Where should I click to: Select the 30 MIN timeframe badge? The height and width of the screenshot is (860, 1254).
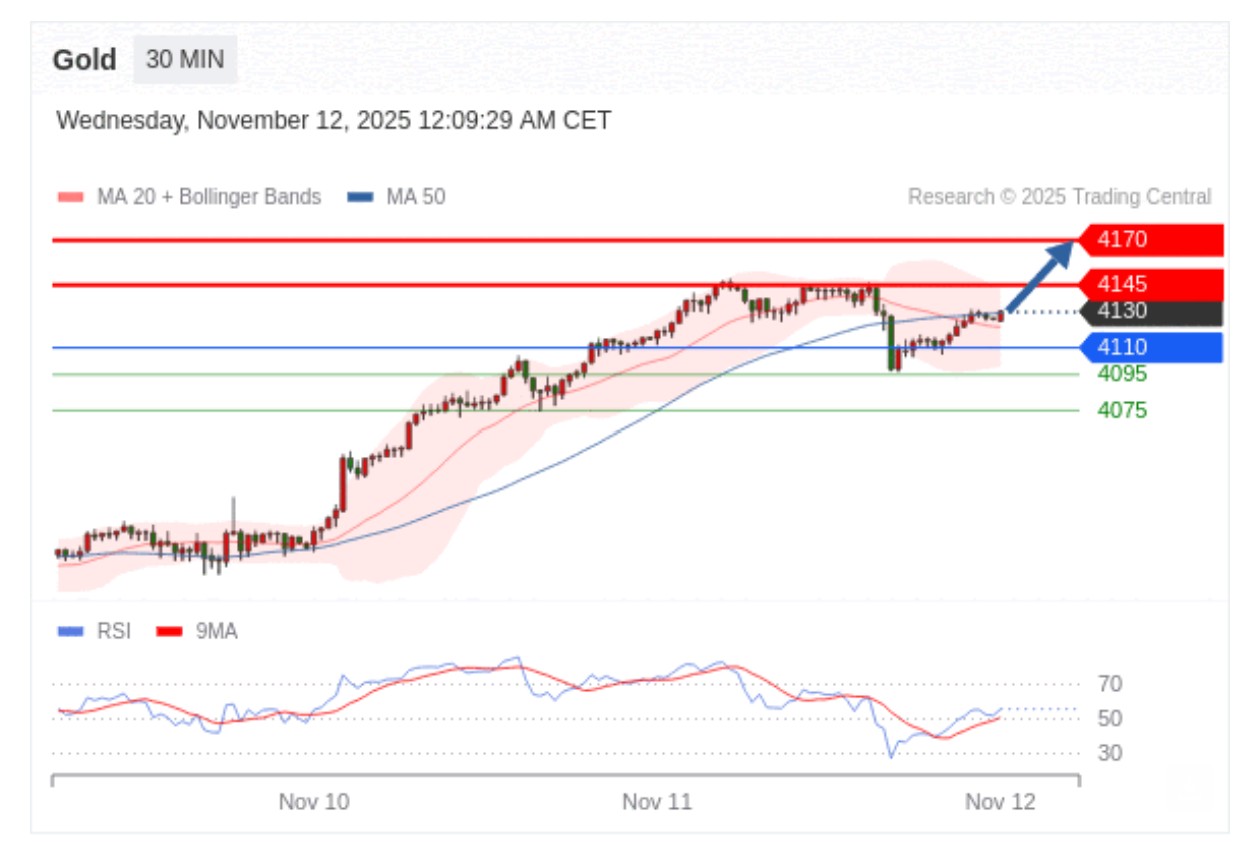185,60
